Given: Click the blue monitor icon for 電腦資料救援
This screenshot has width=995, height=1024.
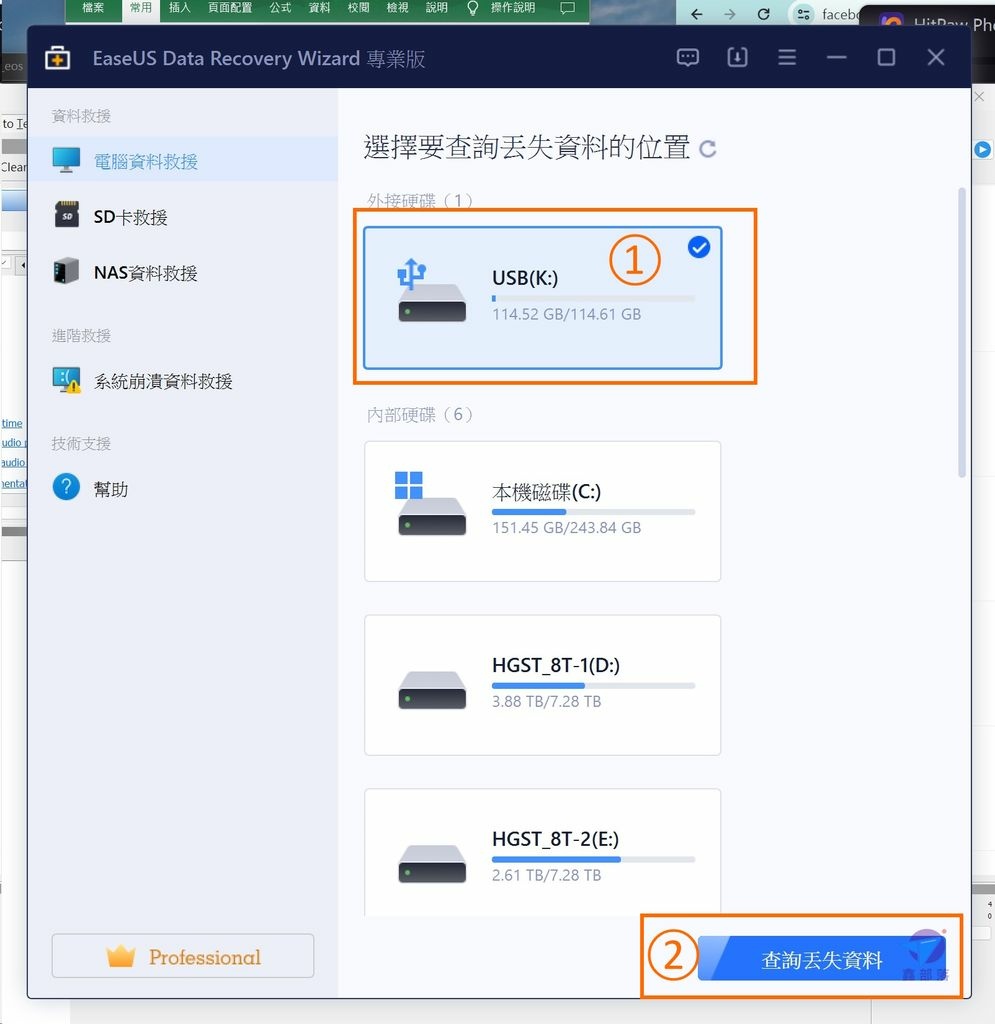Looking at the screenshot, I should coord(66,160).
